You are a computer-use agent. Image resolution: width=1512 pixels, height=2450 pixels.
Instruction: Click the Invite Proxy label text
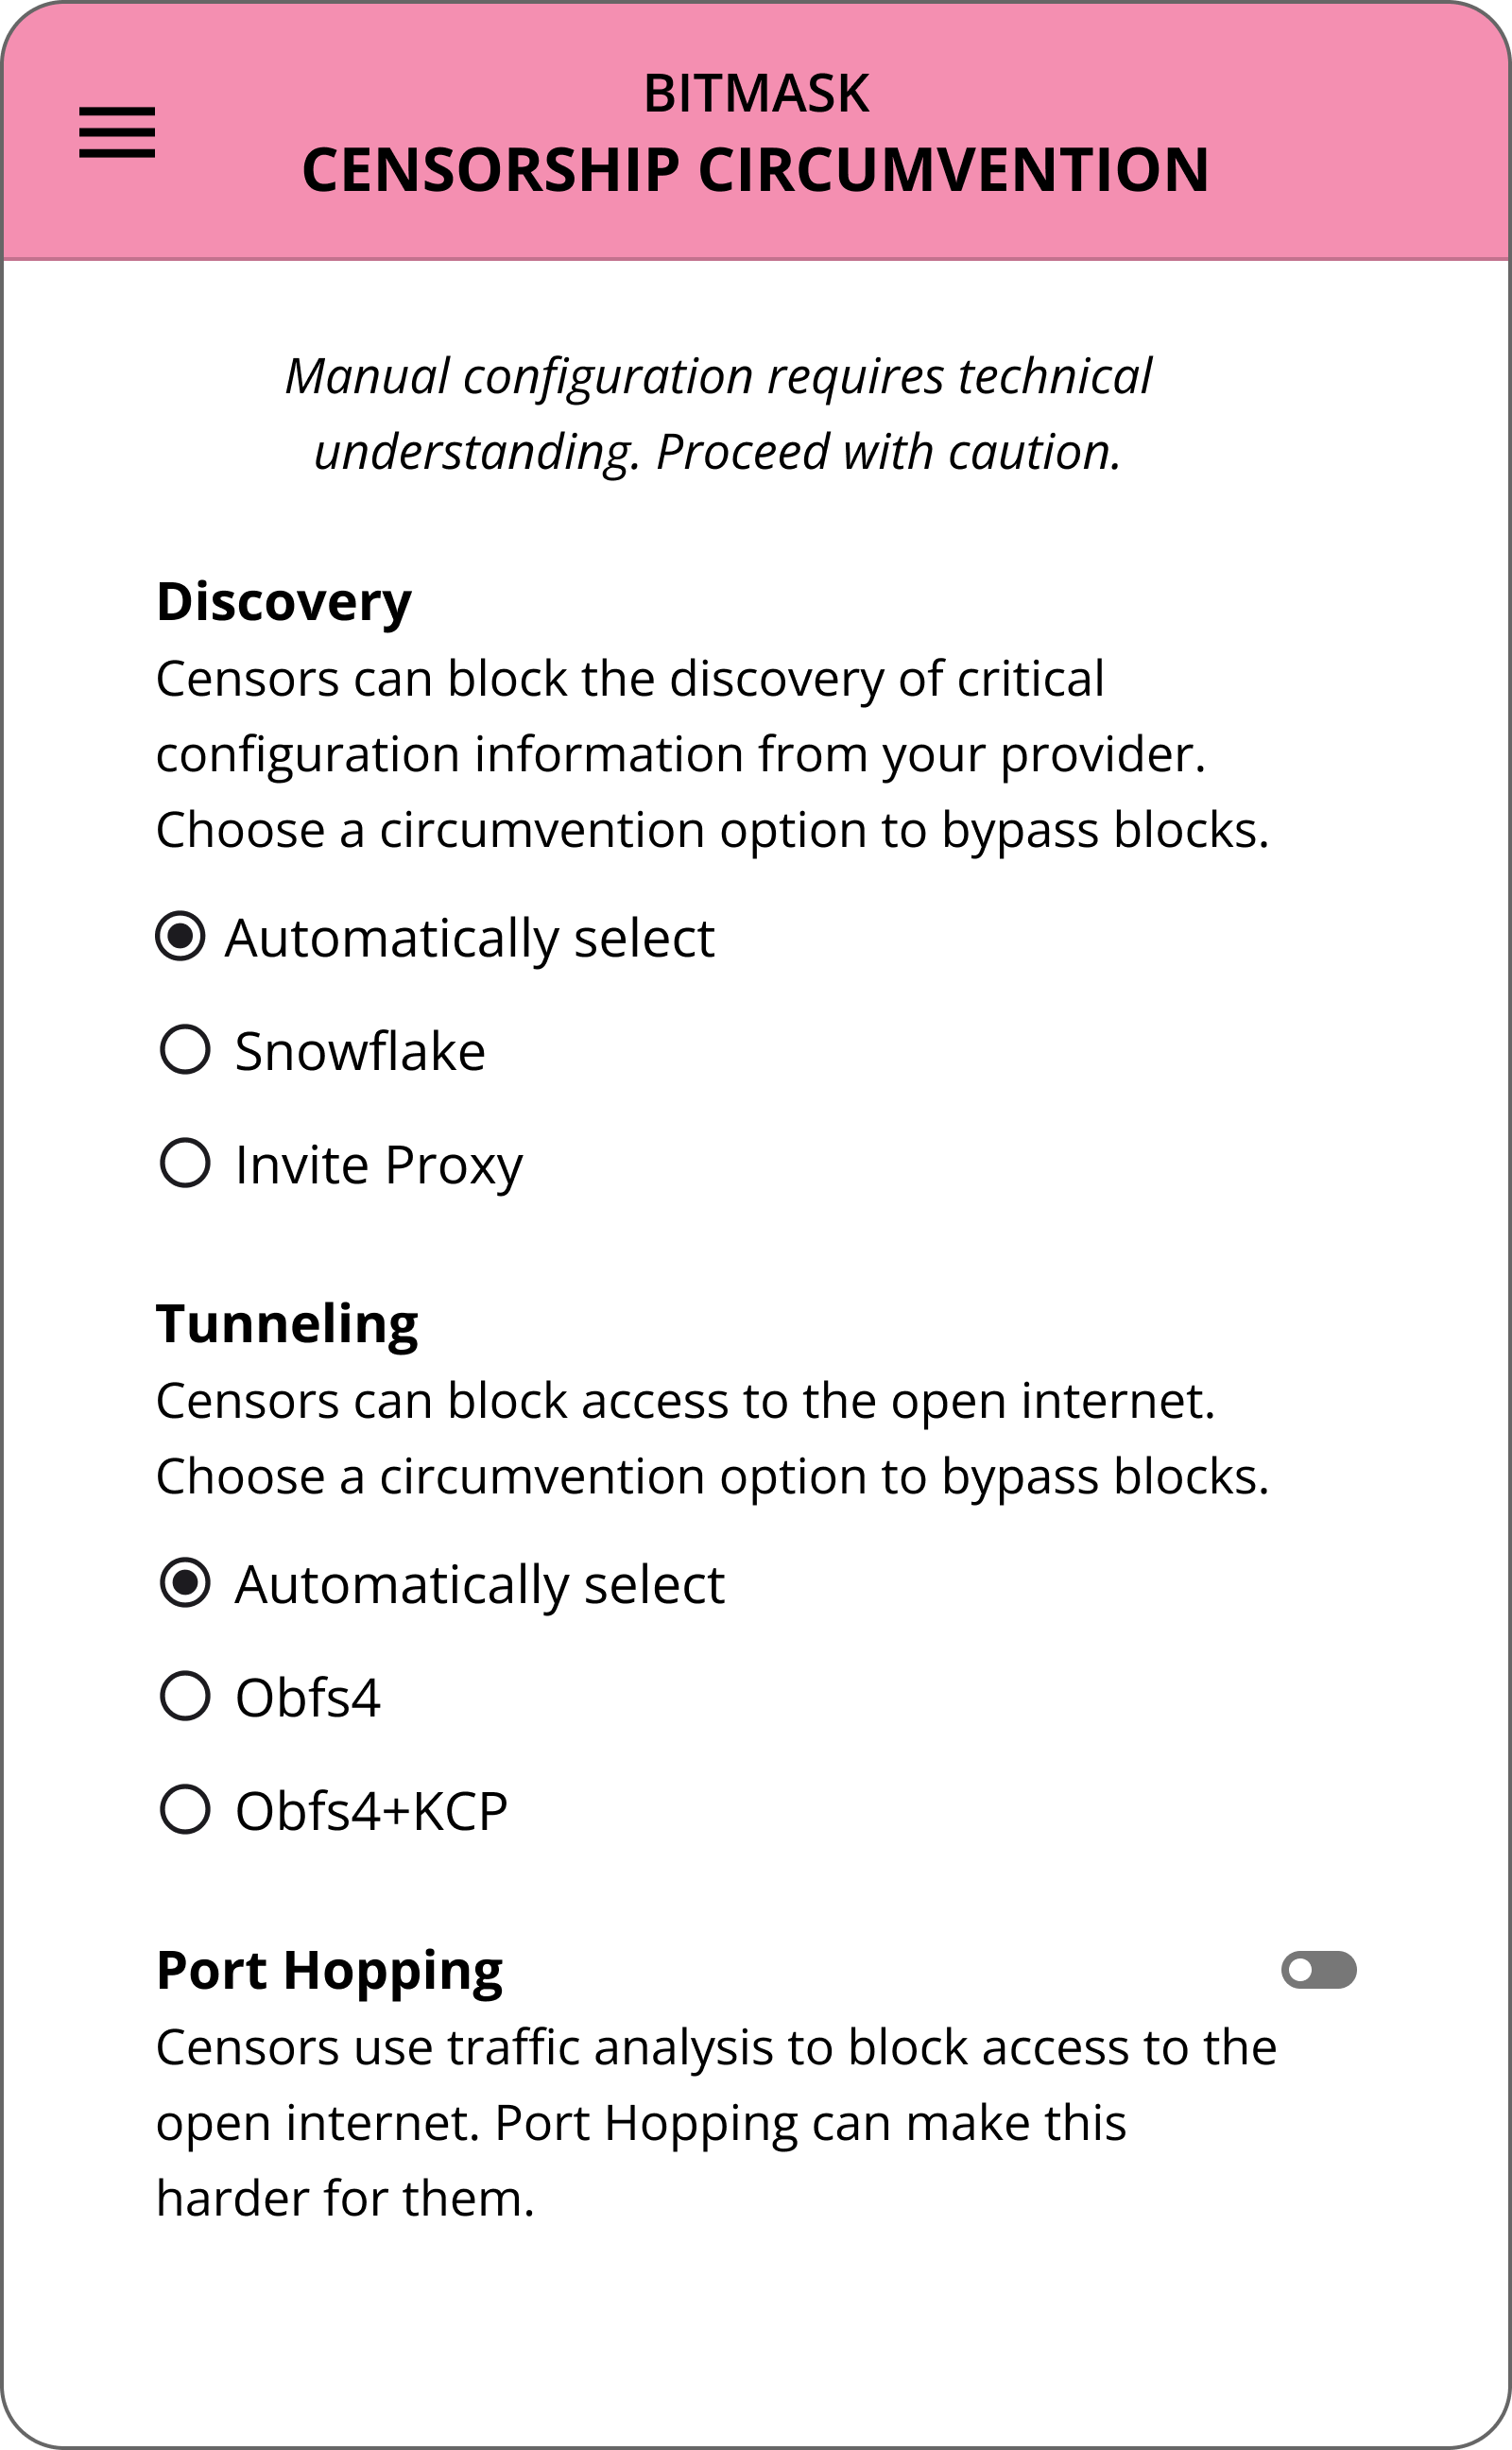tap(379, 1165)
